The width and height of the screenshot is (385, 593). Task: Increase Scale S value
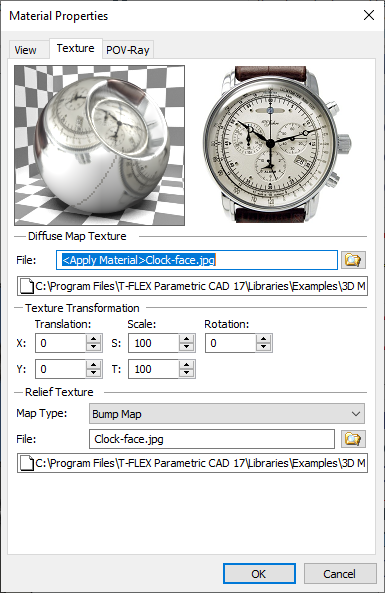coord(186,338)
